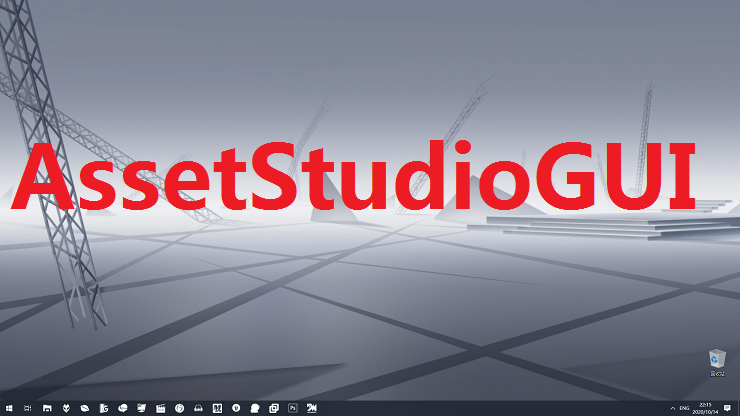The image size is (740, 416).
Task: Open Task View from the taskbar
Action: 28,408
